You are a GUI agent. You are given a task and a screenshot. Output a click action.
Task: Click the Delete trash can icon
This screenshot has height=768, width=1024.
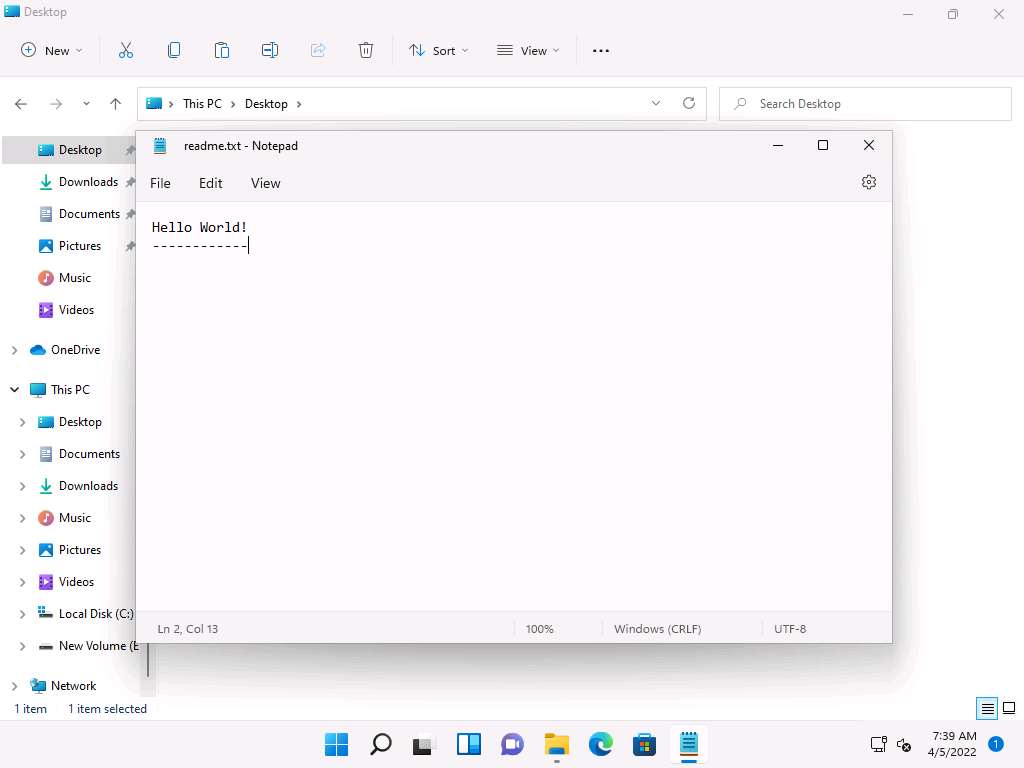coord(366,50)
